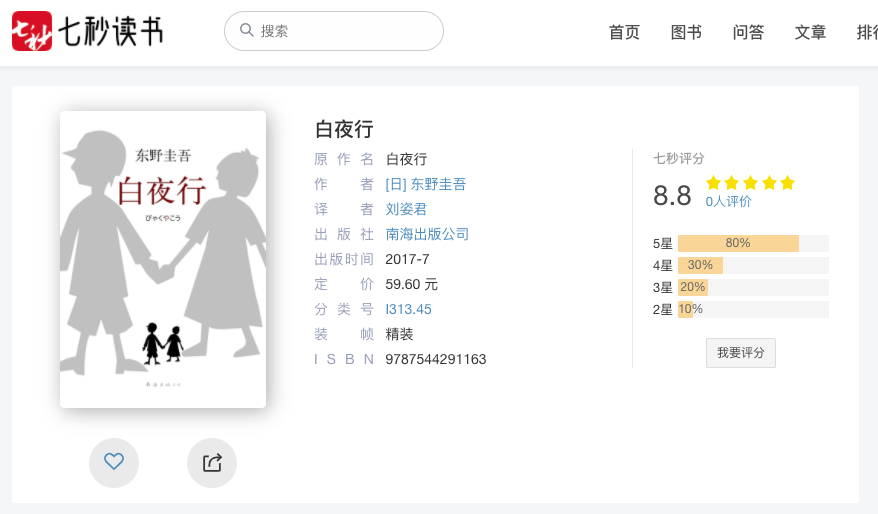The height and width of the screenshot is (514, 878).
Task: Open the classification link I313.45
Action: click(408, 309)
